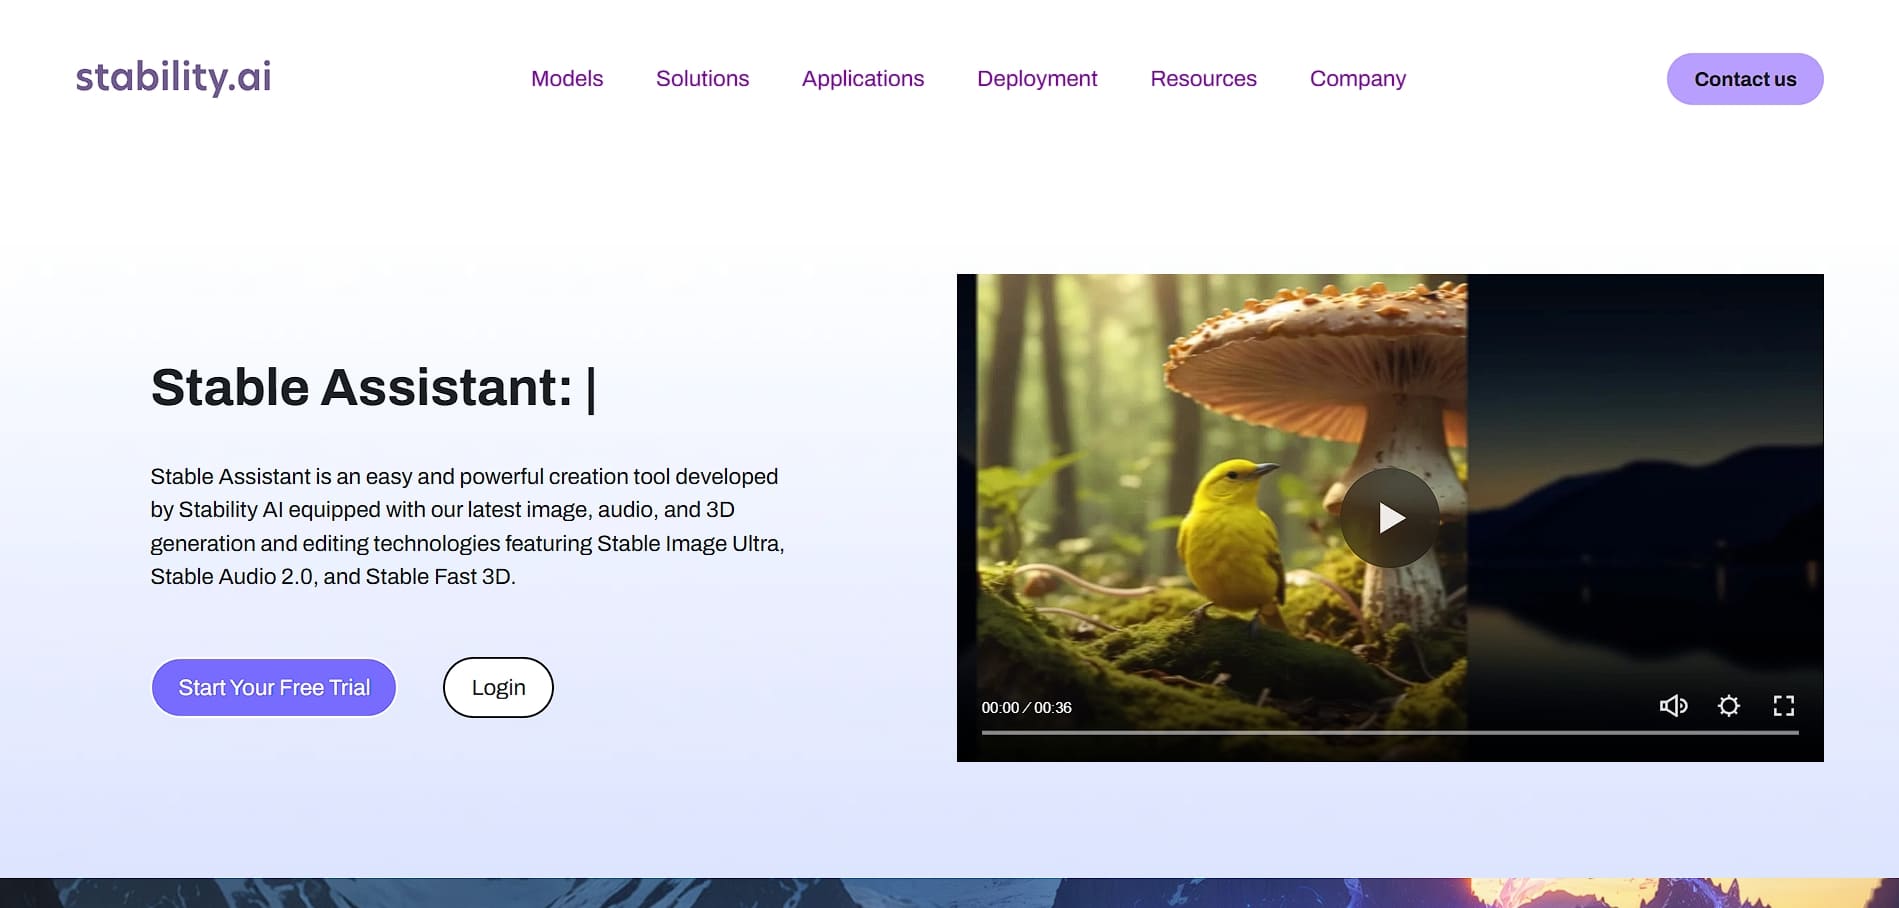The width and height of the screenshot is (1899, 908).
Task: Play the Stable Assistant video
Action: [1389, 518]
